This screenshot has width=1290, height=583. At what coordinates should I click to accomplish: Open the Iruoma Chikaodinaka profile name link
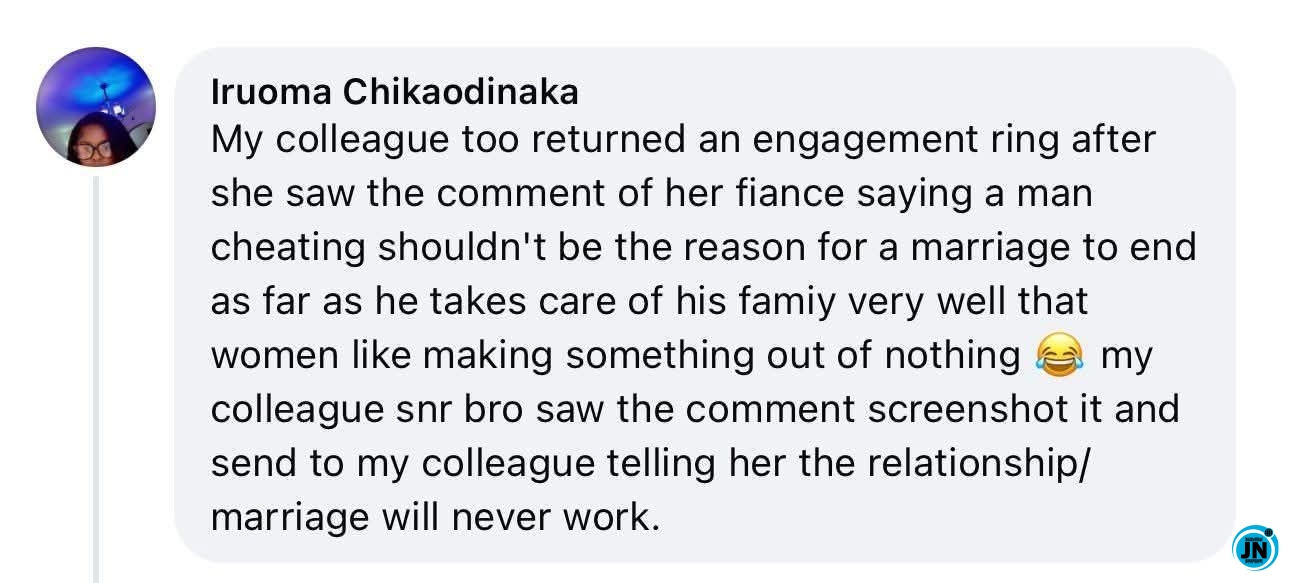(x=395, y=92)
